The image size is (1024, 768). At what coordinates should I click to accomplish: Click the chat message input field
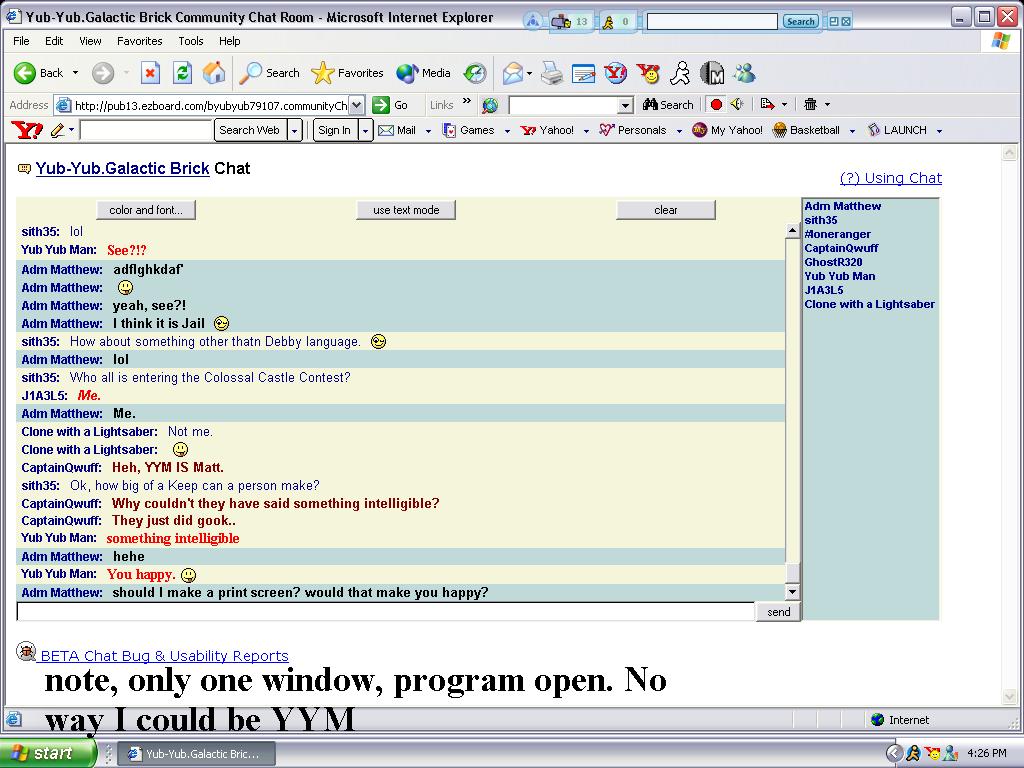pyautogui.click(x=385, y=612)
